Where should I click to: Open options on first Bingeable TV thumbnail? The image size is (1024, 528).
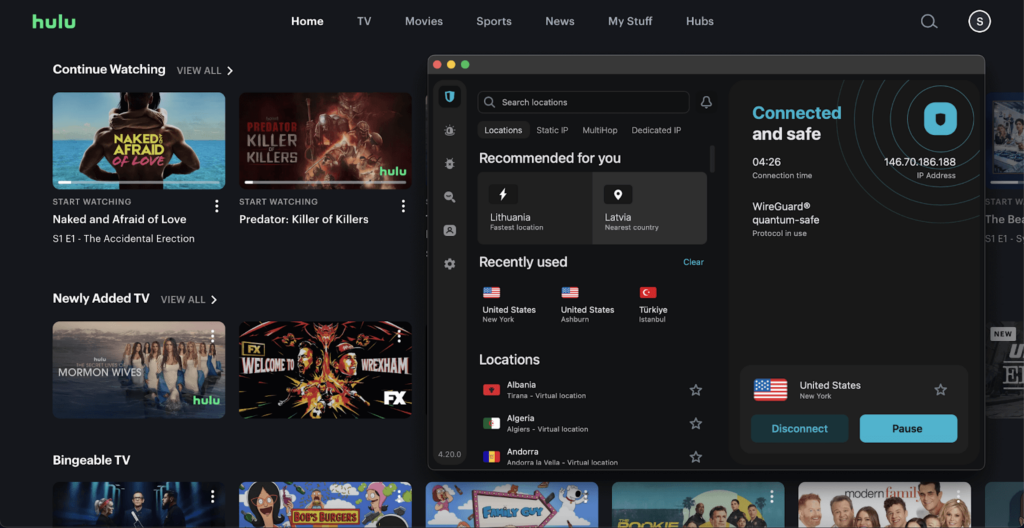click(x=212, y=497)
